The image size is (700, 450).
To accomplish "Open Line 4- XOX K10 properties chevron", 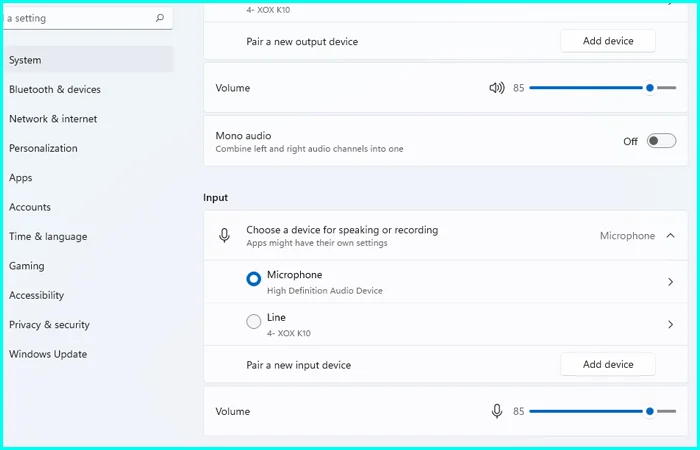I will click(x=670, y=324).
